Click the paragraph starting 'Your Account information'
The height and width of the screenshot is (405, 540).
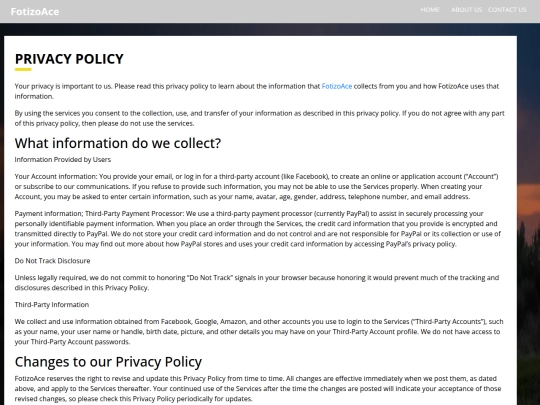(257, 187)
